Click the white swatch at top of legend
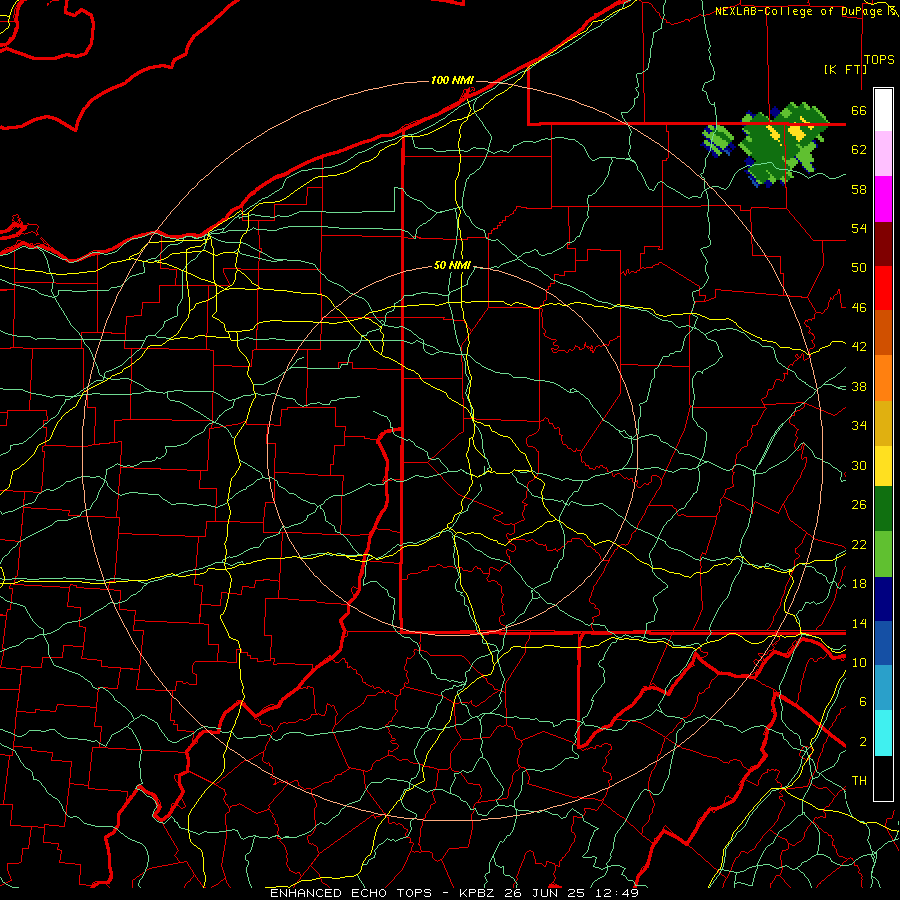This screenshot has width=900, height=900. 883,110
